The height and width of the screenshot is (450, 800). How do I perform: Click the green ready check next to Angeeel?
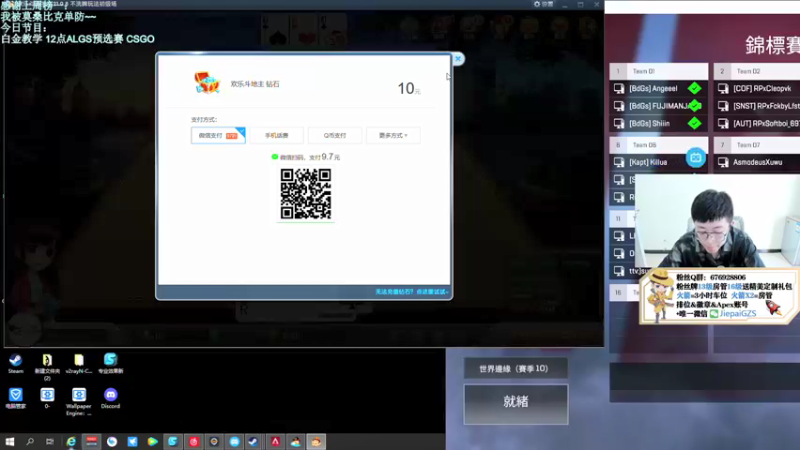coord(694,88)
